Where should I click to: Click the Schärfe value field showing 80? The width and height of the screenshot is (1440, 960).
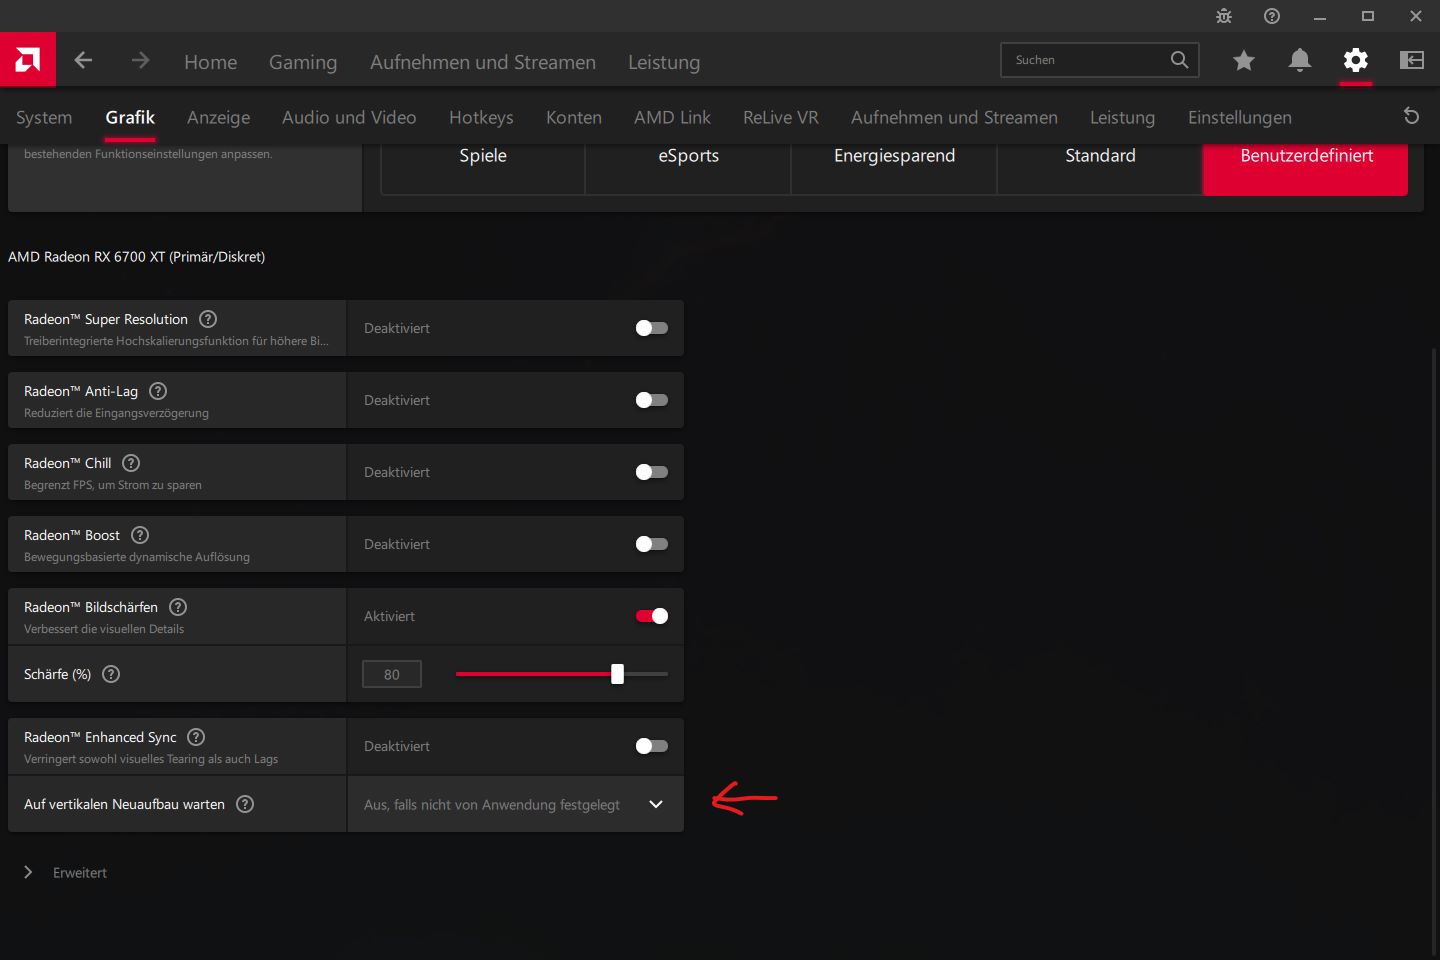click(392, 674)
